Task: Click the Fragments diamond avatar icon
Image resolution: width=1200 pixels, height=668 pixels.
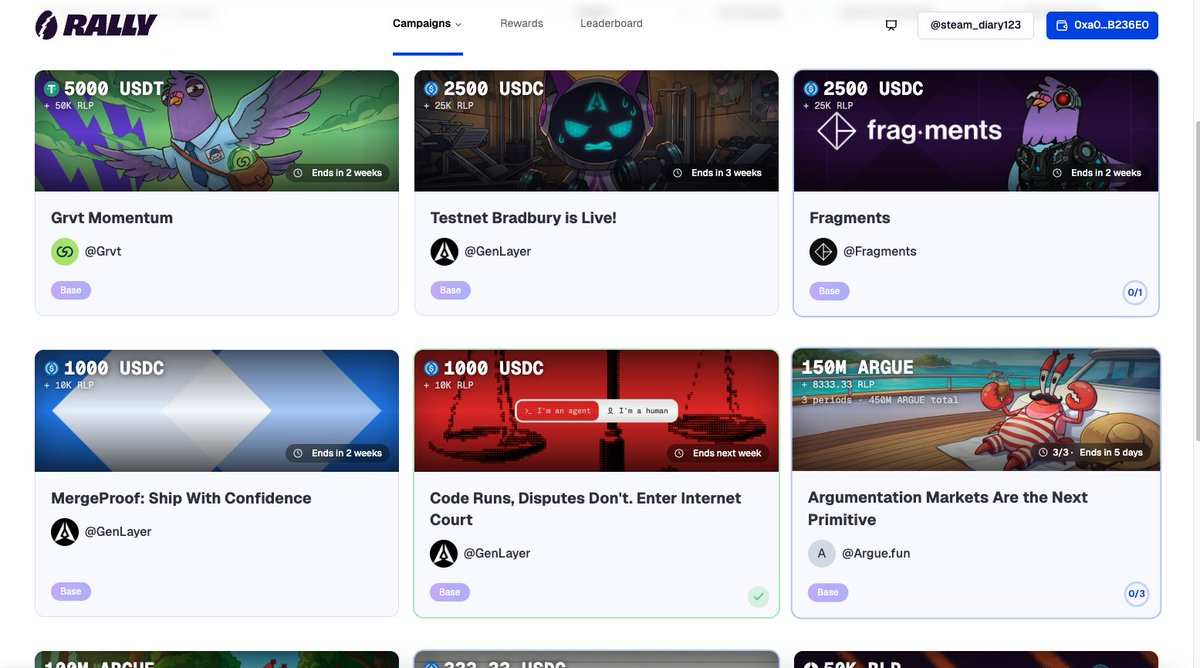Action: click(823, 252)
